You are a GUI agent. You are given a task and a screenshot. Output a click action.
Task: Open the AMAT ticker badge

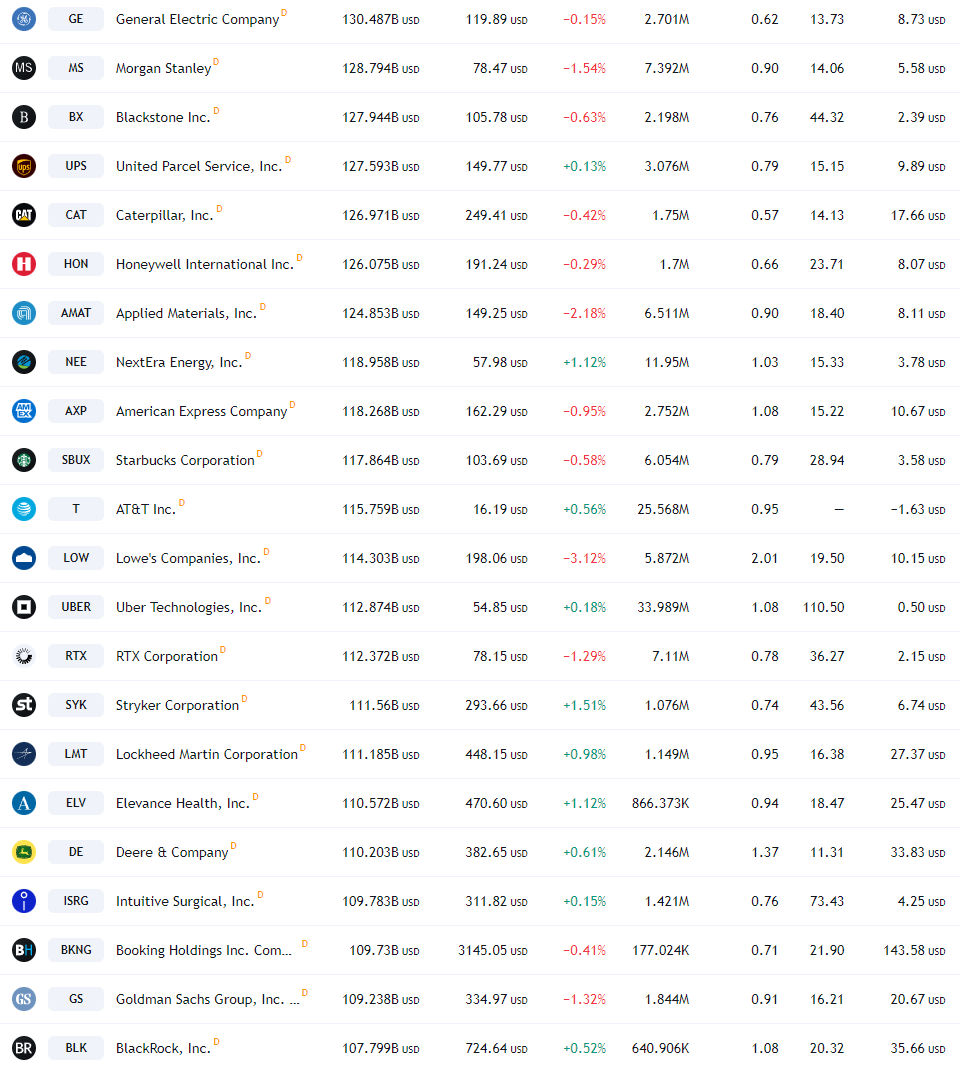click(x=76, y=313)
